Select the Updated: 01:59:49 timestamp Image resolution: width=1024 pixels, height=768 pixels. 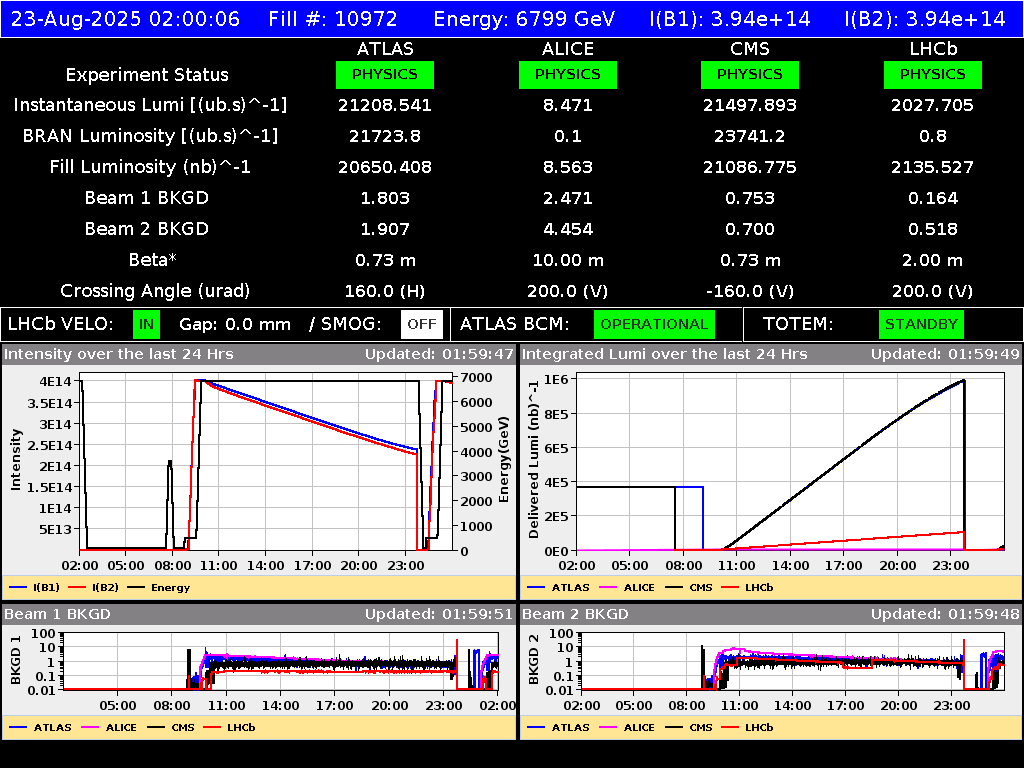point(945,354)
